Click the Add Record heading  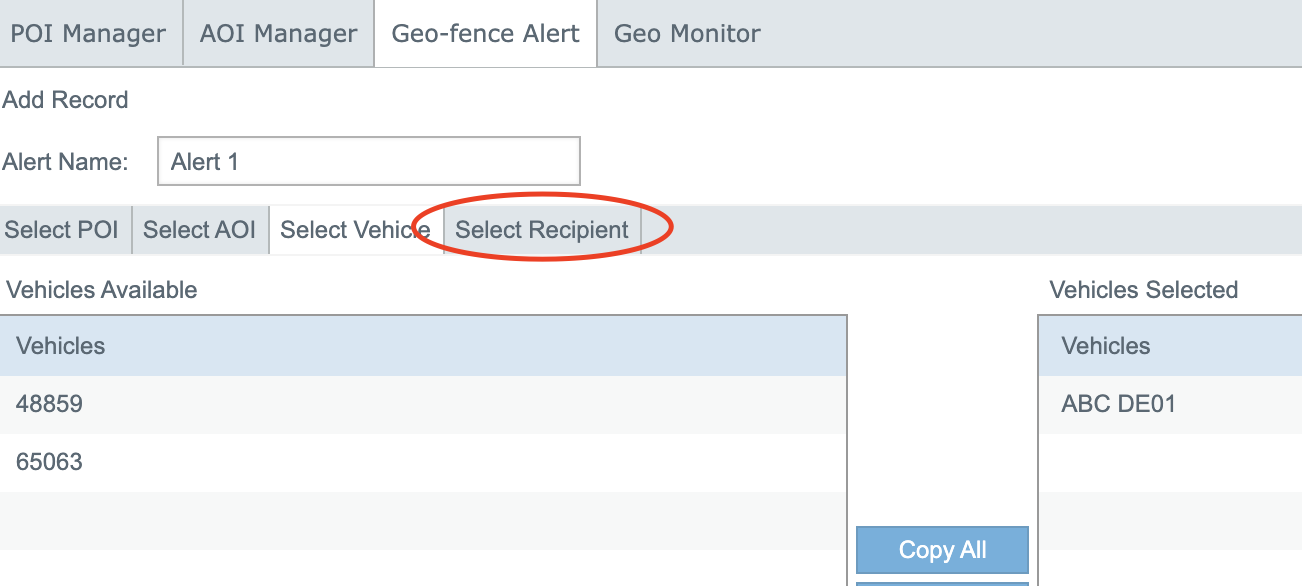[x=66, y=100]
